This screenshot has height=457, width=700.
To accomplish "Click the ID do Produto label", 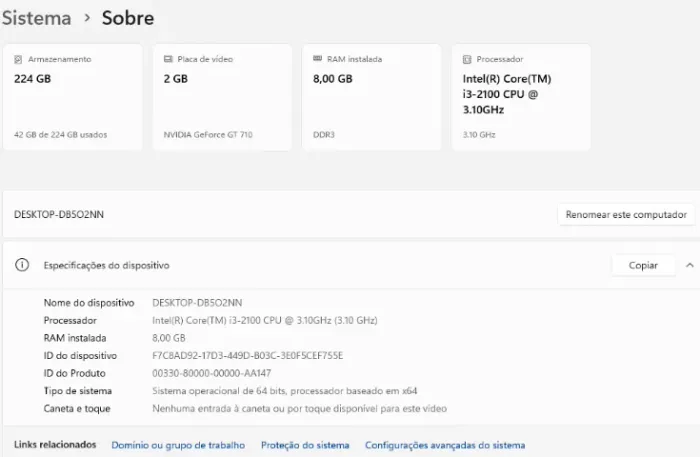I will coord(75,373).
